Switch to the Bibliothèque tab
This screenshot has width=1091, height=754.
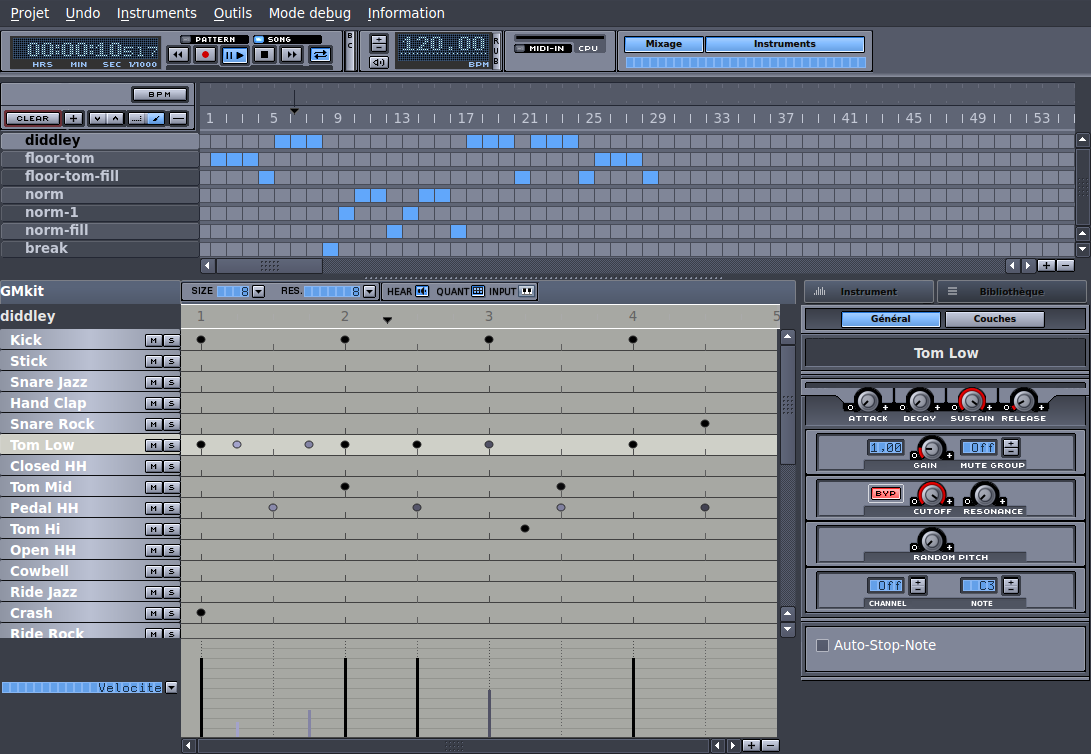[1011, 292]
